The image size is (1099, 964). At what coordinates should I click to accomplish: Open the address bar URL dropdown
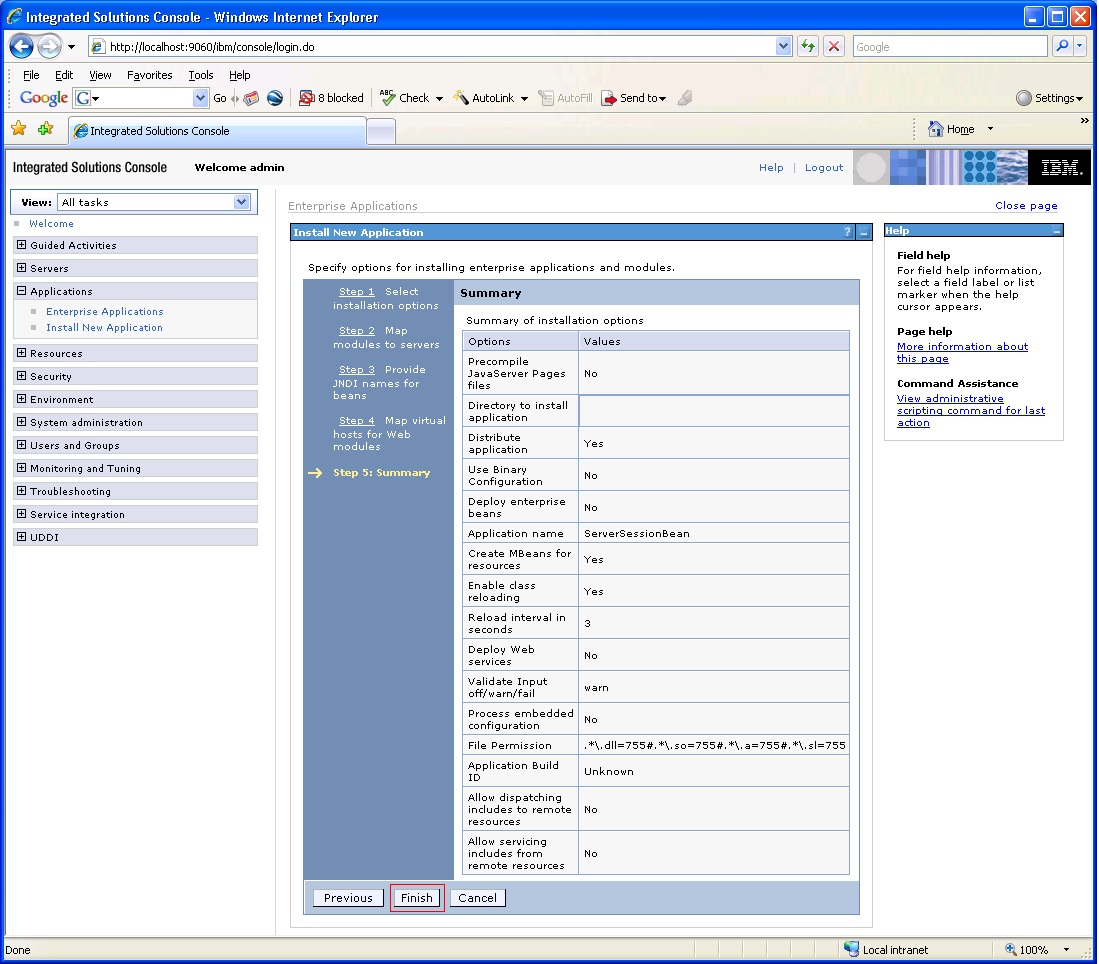[x=784, y=46]
